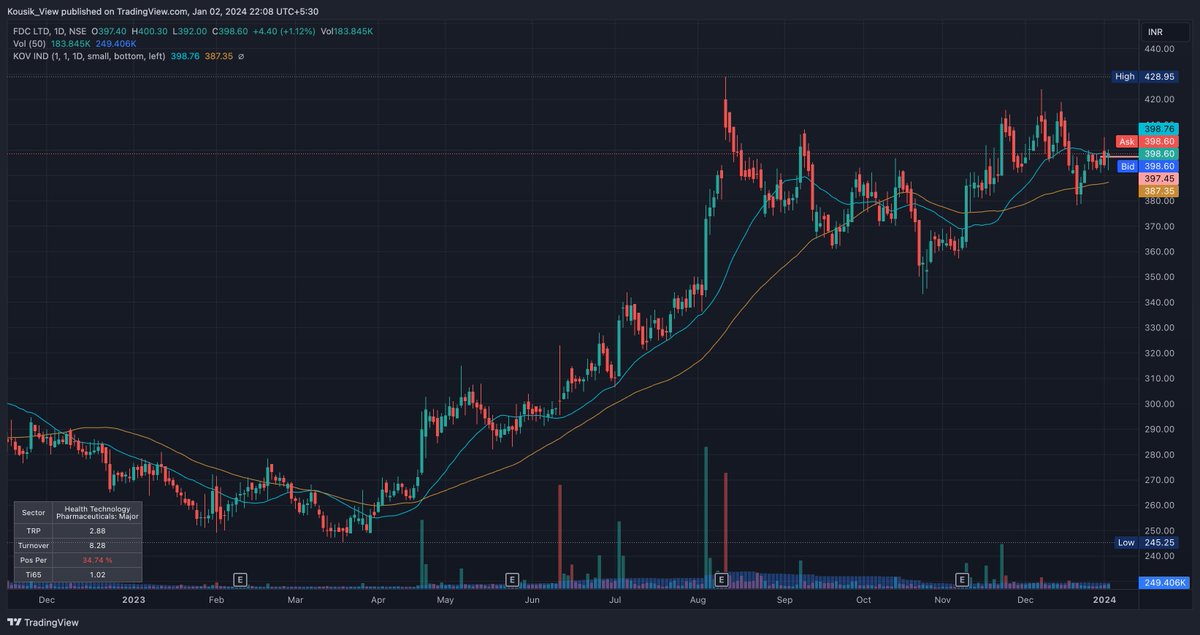Click the 350.00 price axis label
Image resolution: width=1200 pixels, height=635 pixels.
[x=1160, y=277]
